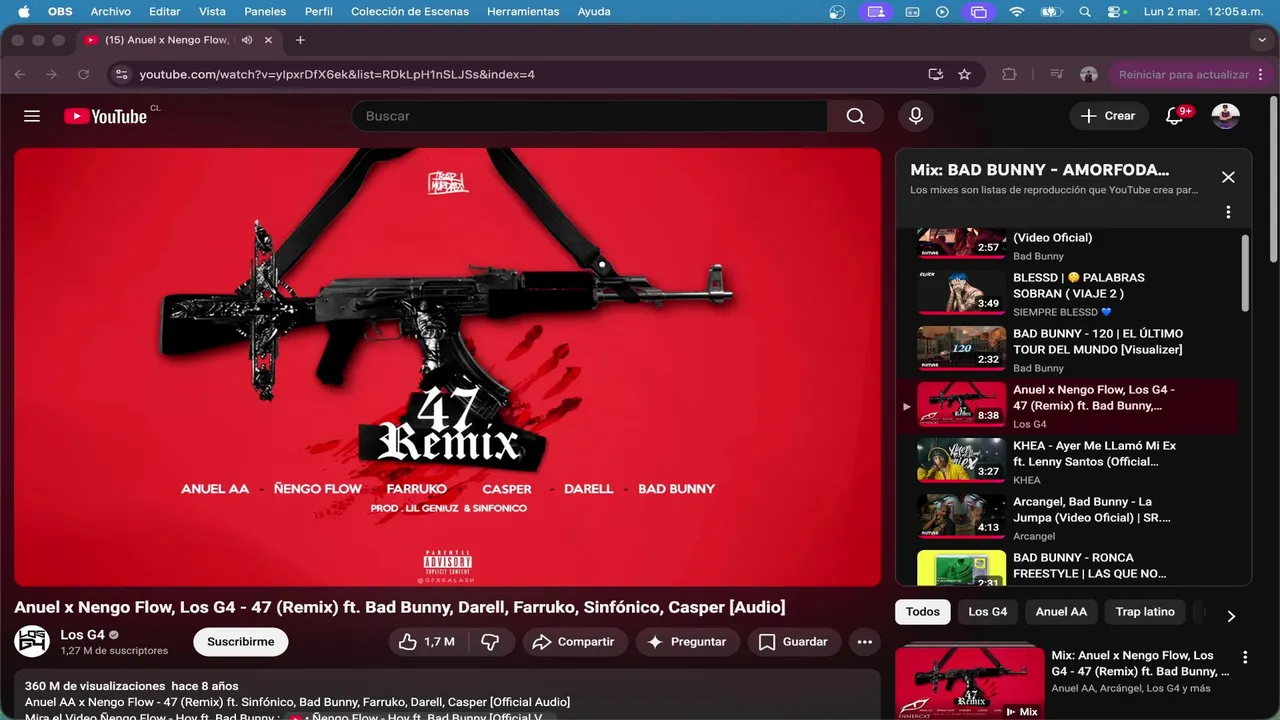
Task: Close the Mix playlist panel
Action: point(1228,177)
